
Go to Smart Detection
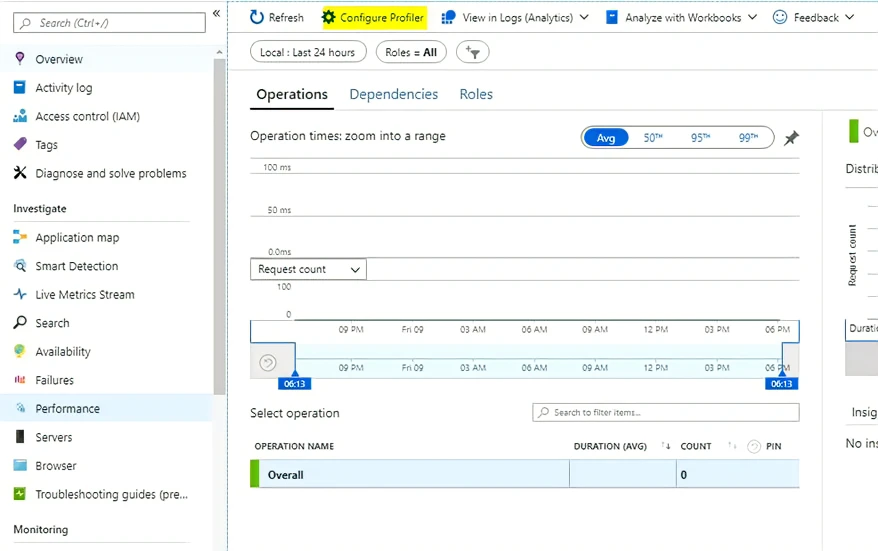click(x=76, y=266)
